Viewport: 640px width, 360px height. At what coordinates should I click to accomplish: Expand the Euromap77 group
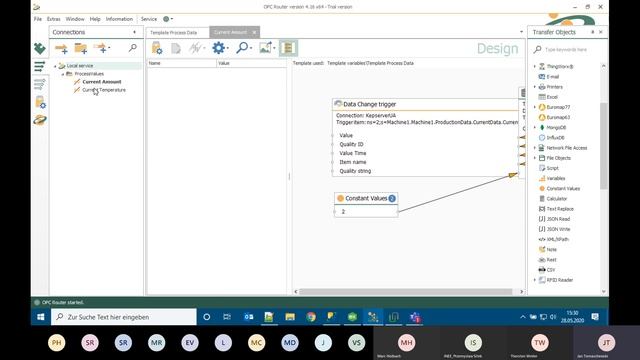click(535, 107)
